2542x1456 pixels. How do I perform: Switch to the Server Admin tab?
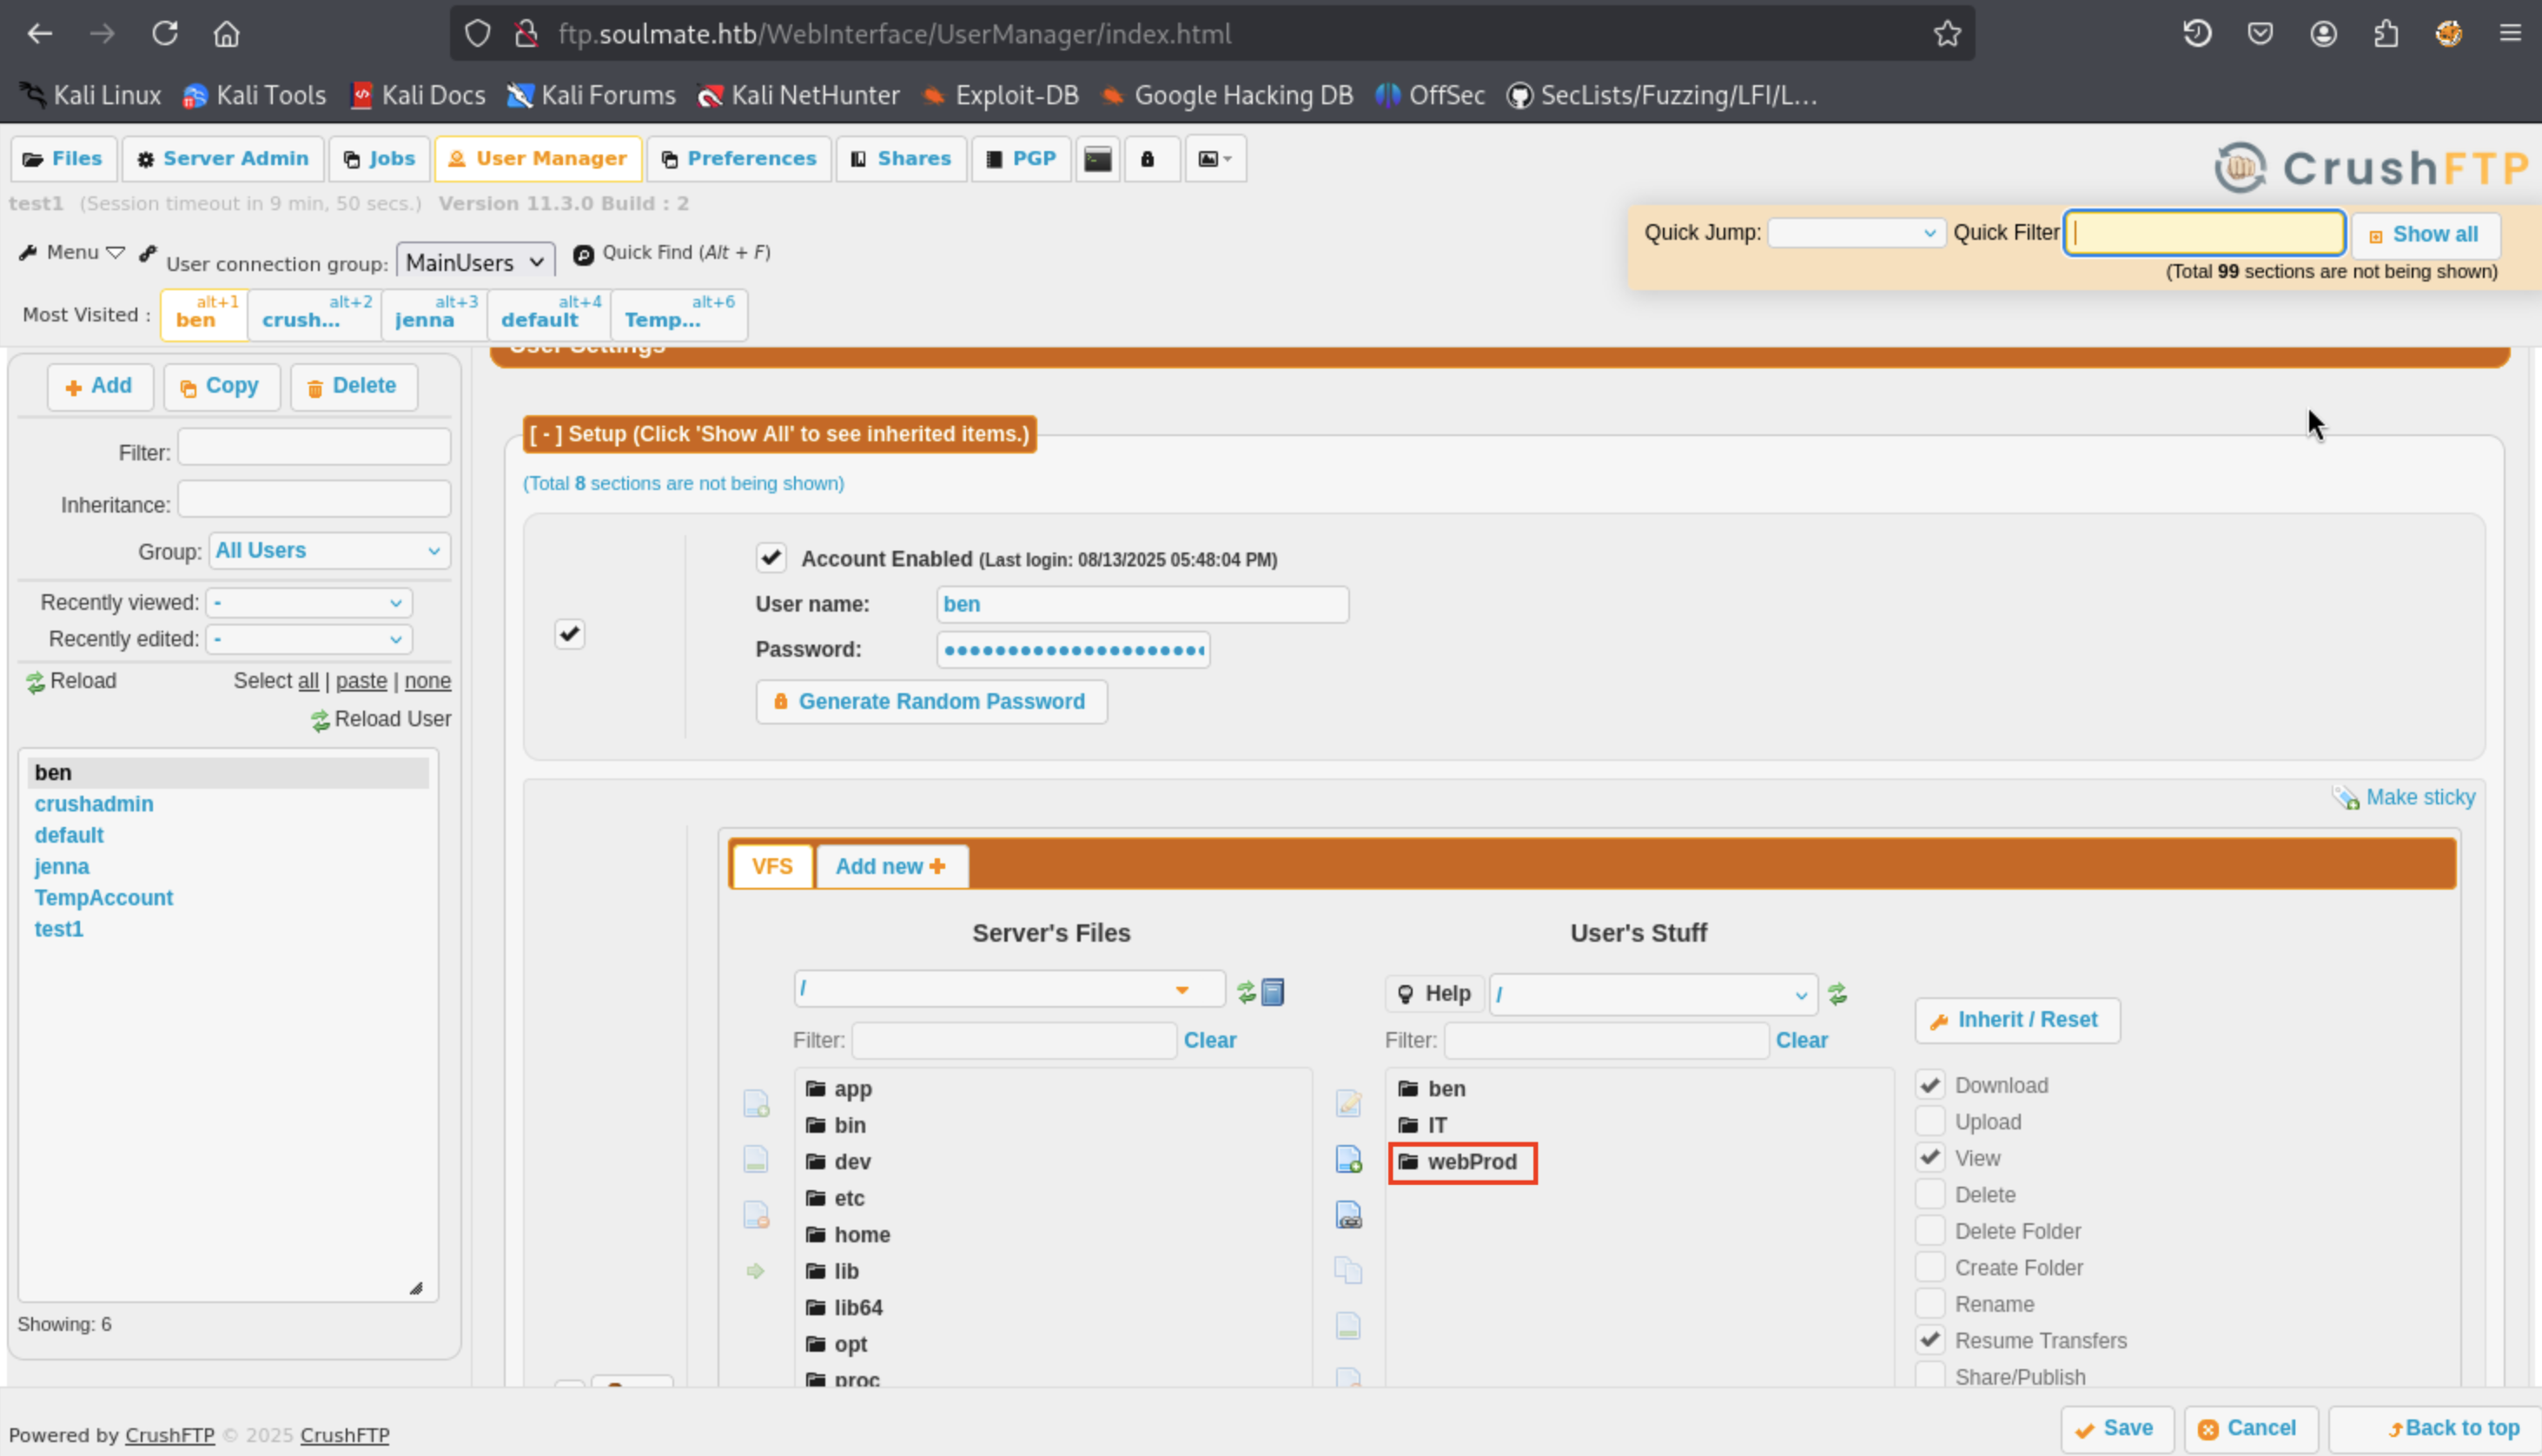(223, 159)
